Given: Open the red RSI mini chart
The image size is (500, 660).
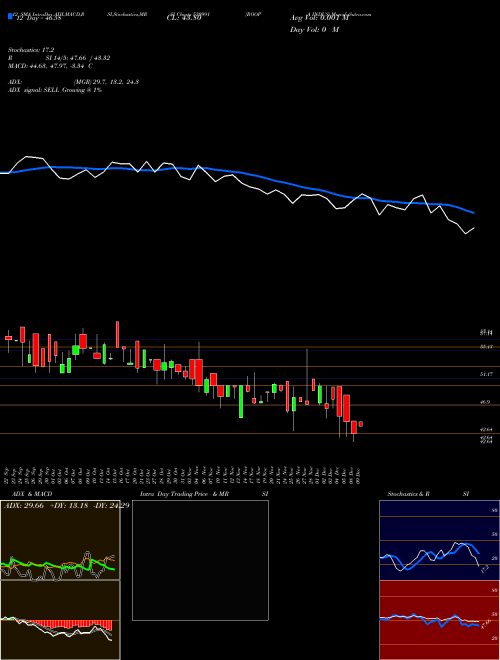Looking at the screenshot, I should pyautogui.click(x=439, y=620).
